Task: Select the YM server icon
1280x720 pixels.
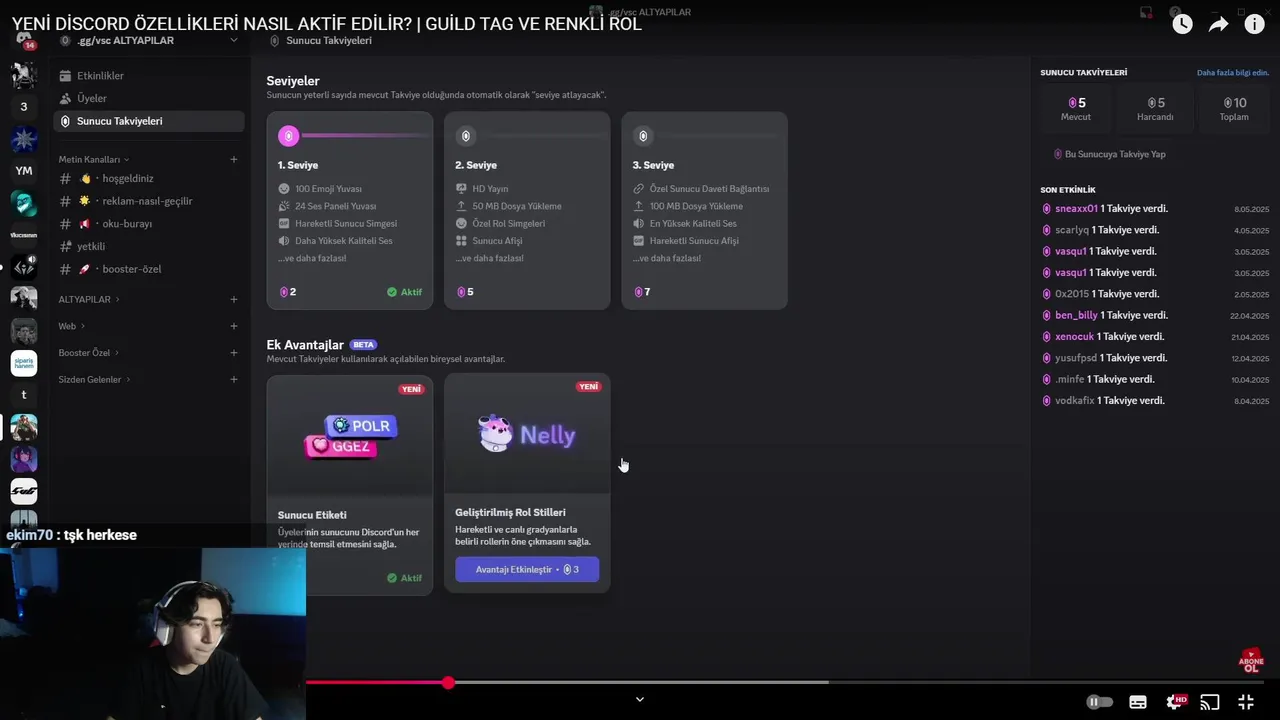Action: tap(24, 170)
